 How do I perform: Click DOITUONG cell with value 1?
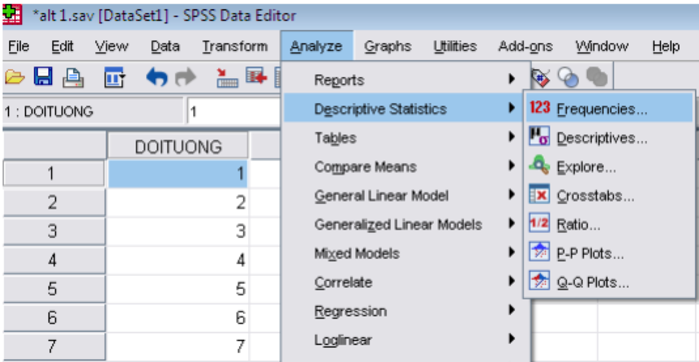click(178, 173)
